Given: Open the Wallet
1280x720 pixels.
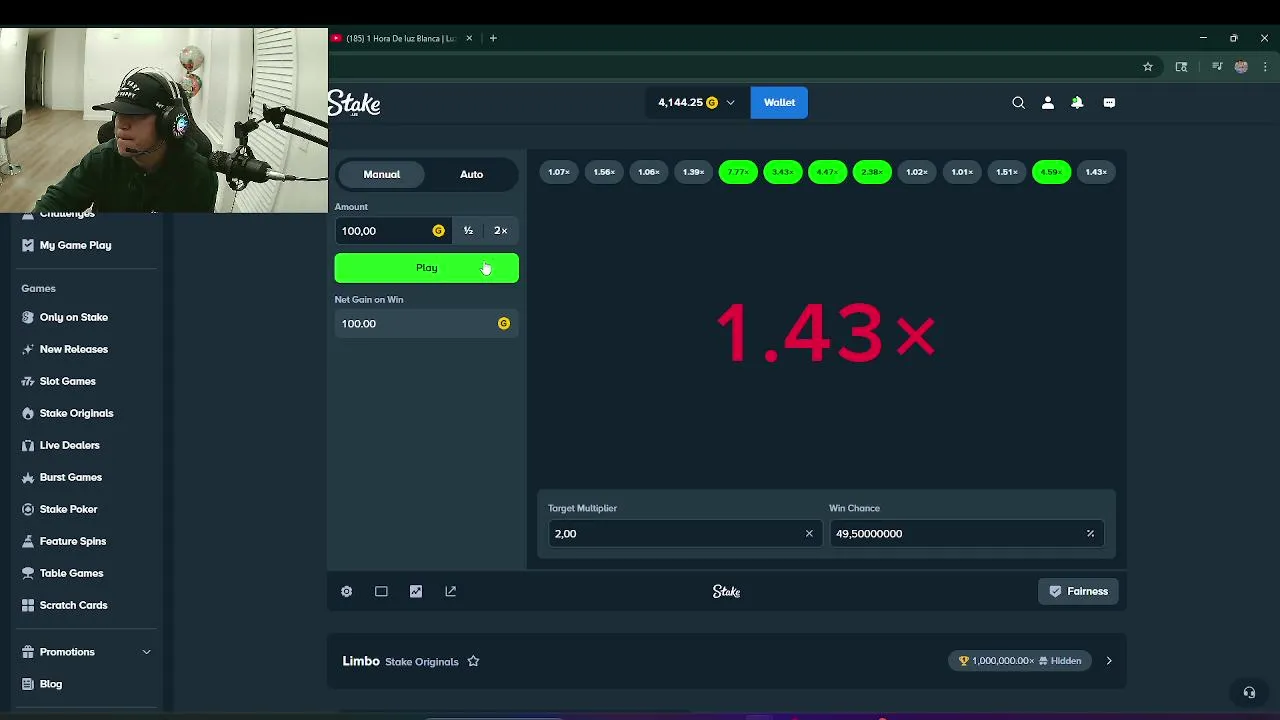Looking at the screenshot, I should (x=779, y=102).
